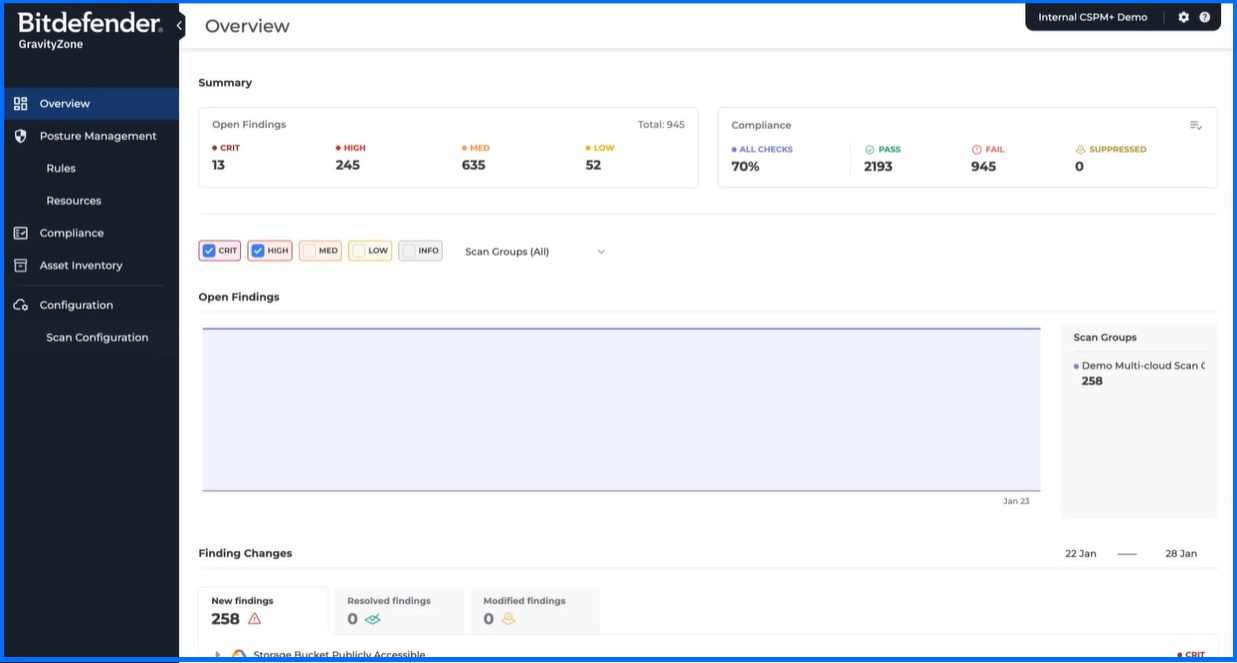
Task: Click the CRIT open findings count 13
Action: click(x=218, y=165)
